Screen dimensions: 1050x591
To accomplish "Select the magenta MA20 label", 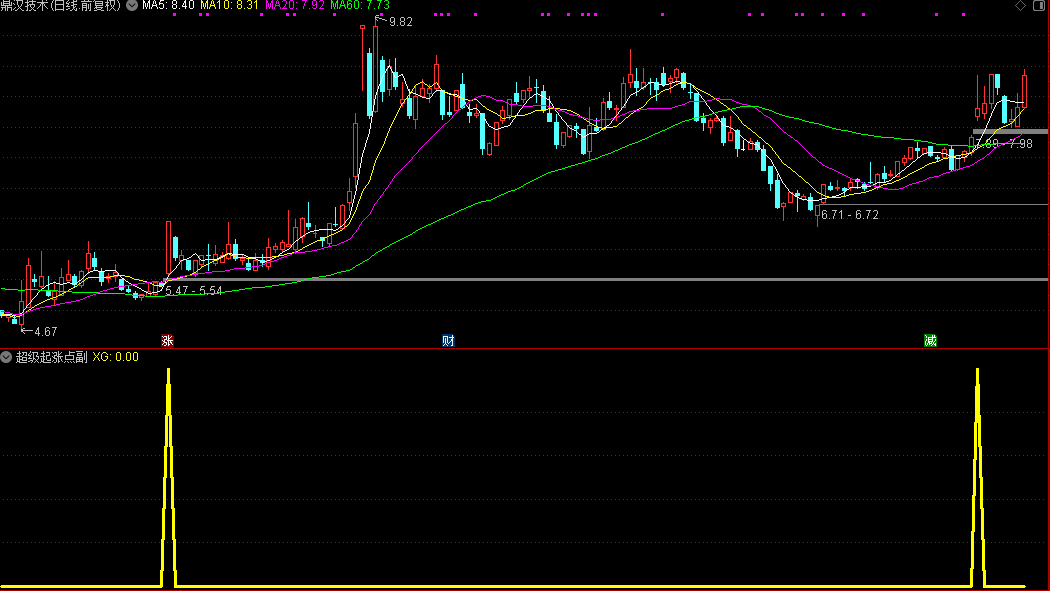I will 295,6.
